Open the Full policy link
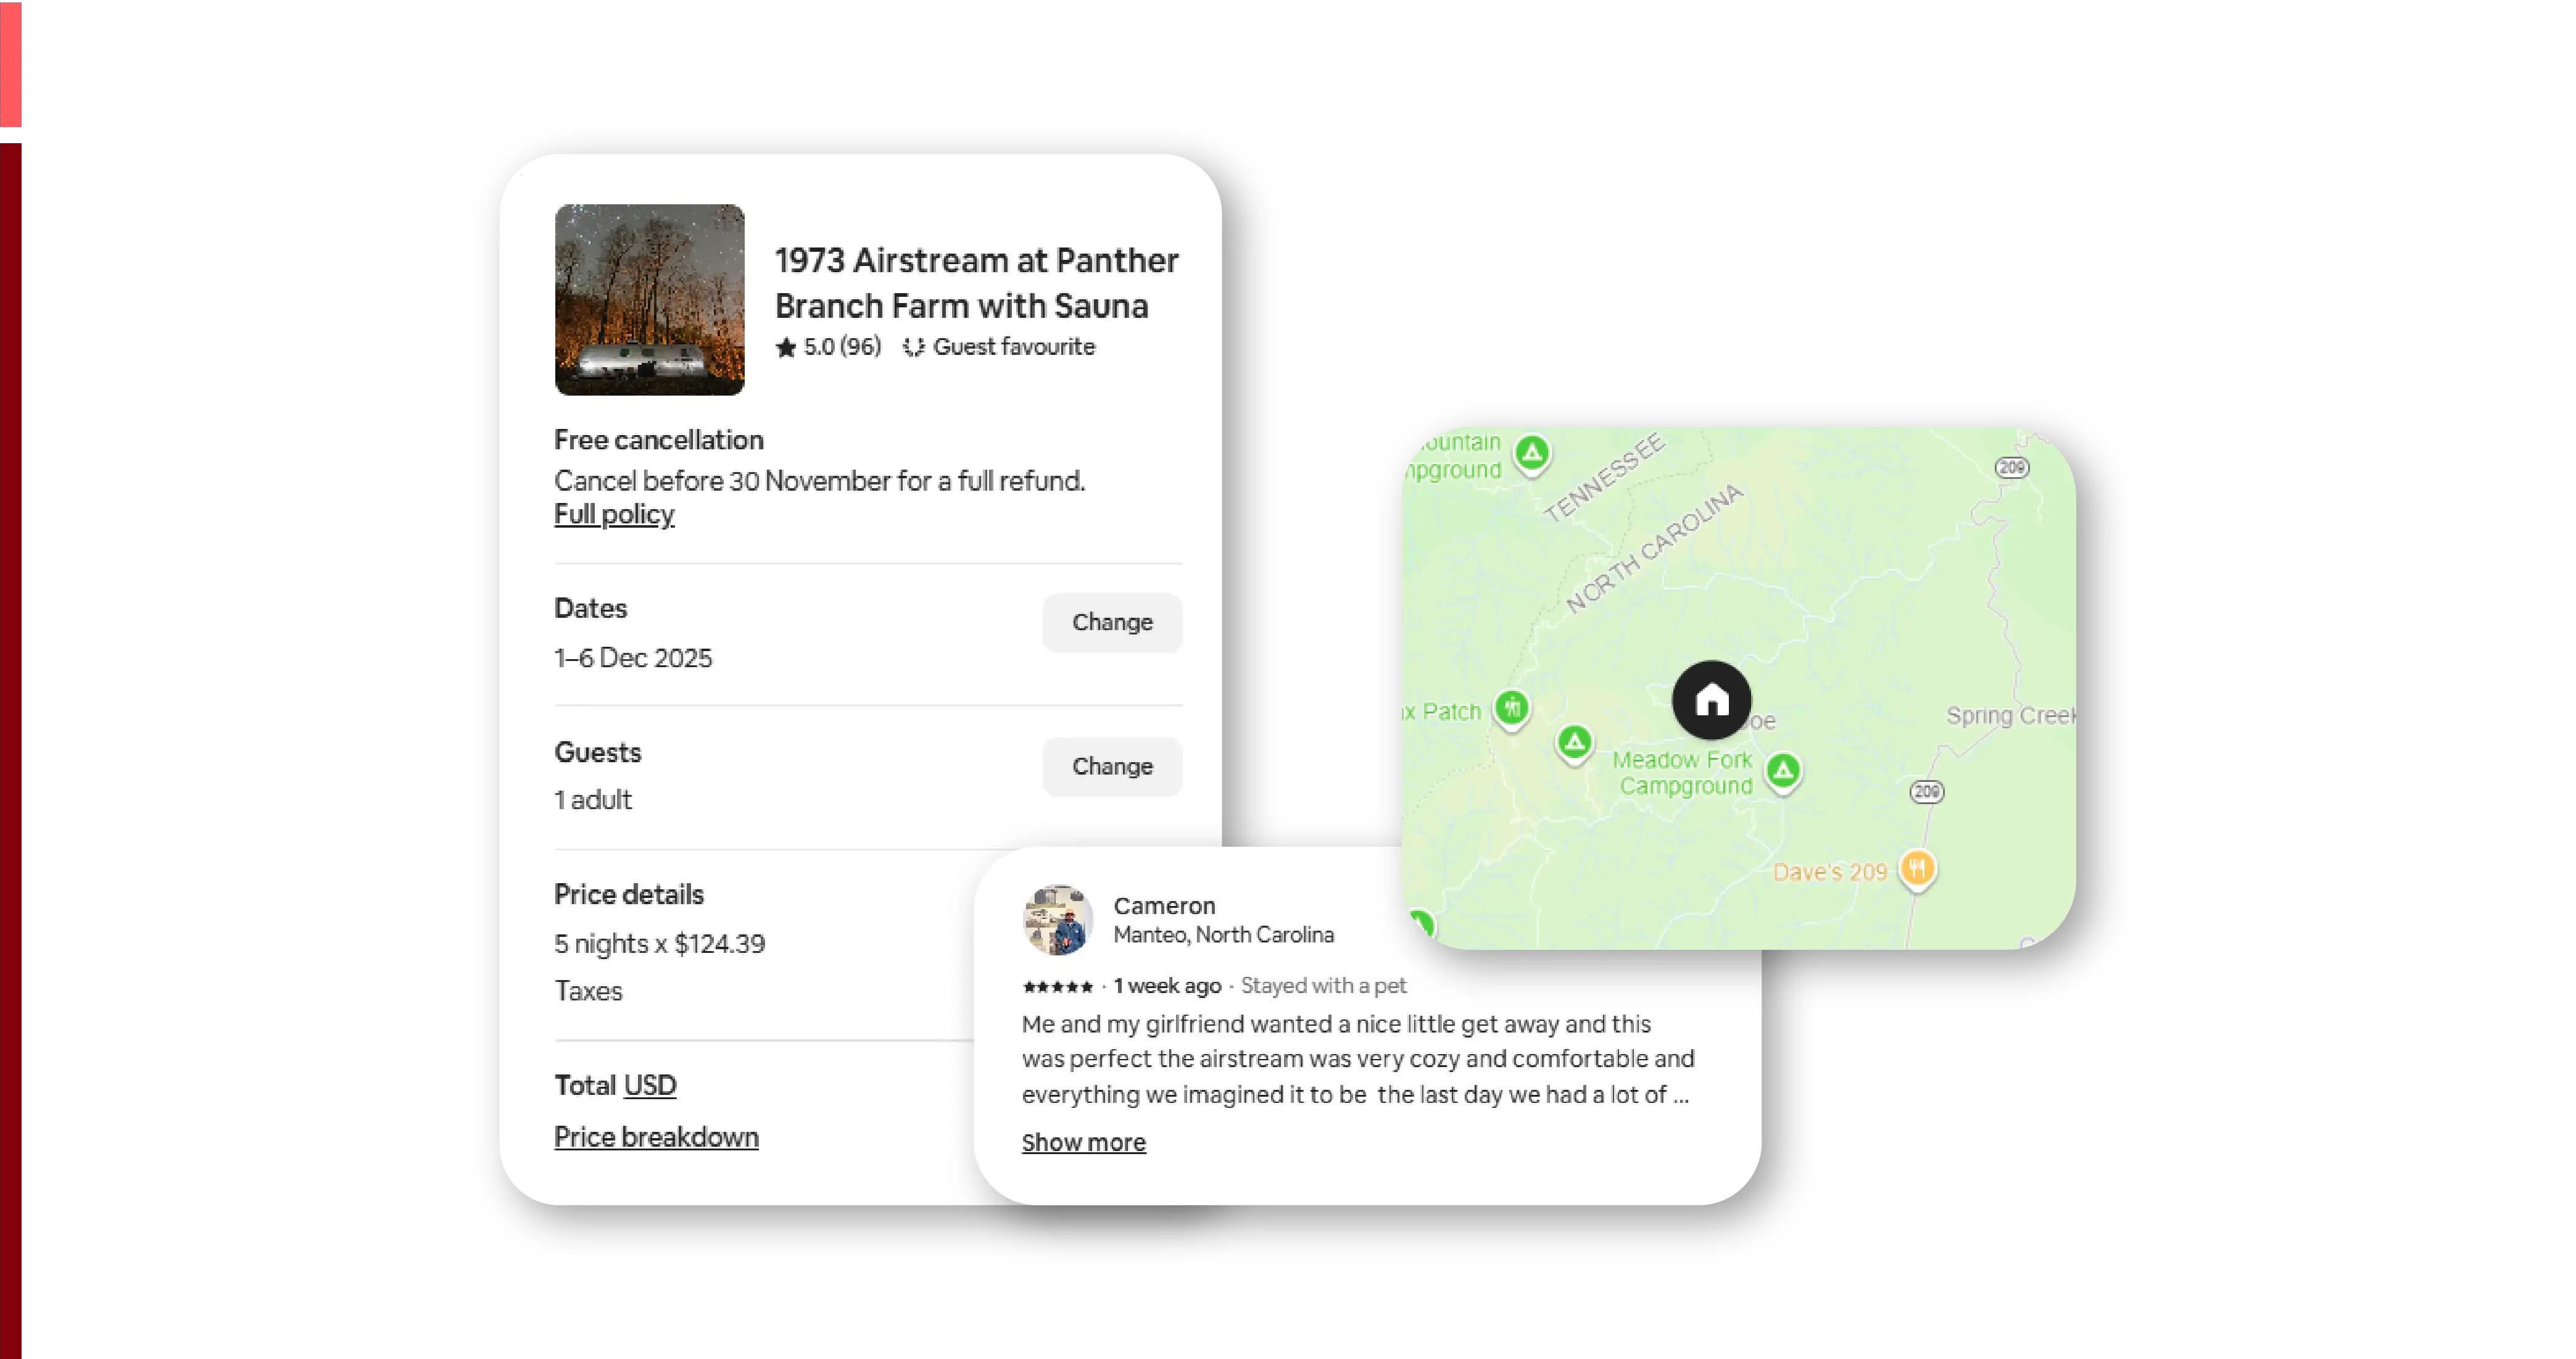Viewport: 2576px width, 1359px height. pos(614,514)
